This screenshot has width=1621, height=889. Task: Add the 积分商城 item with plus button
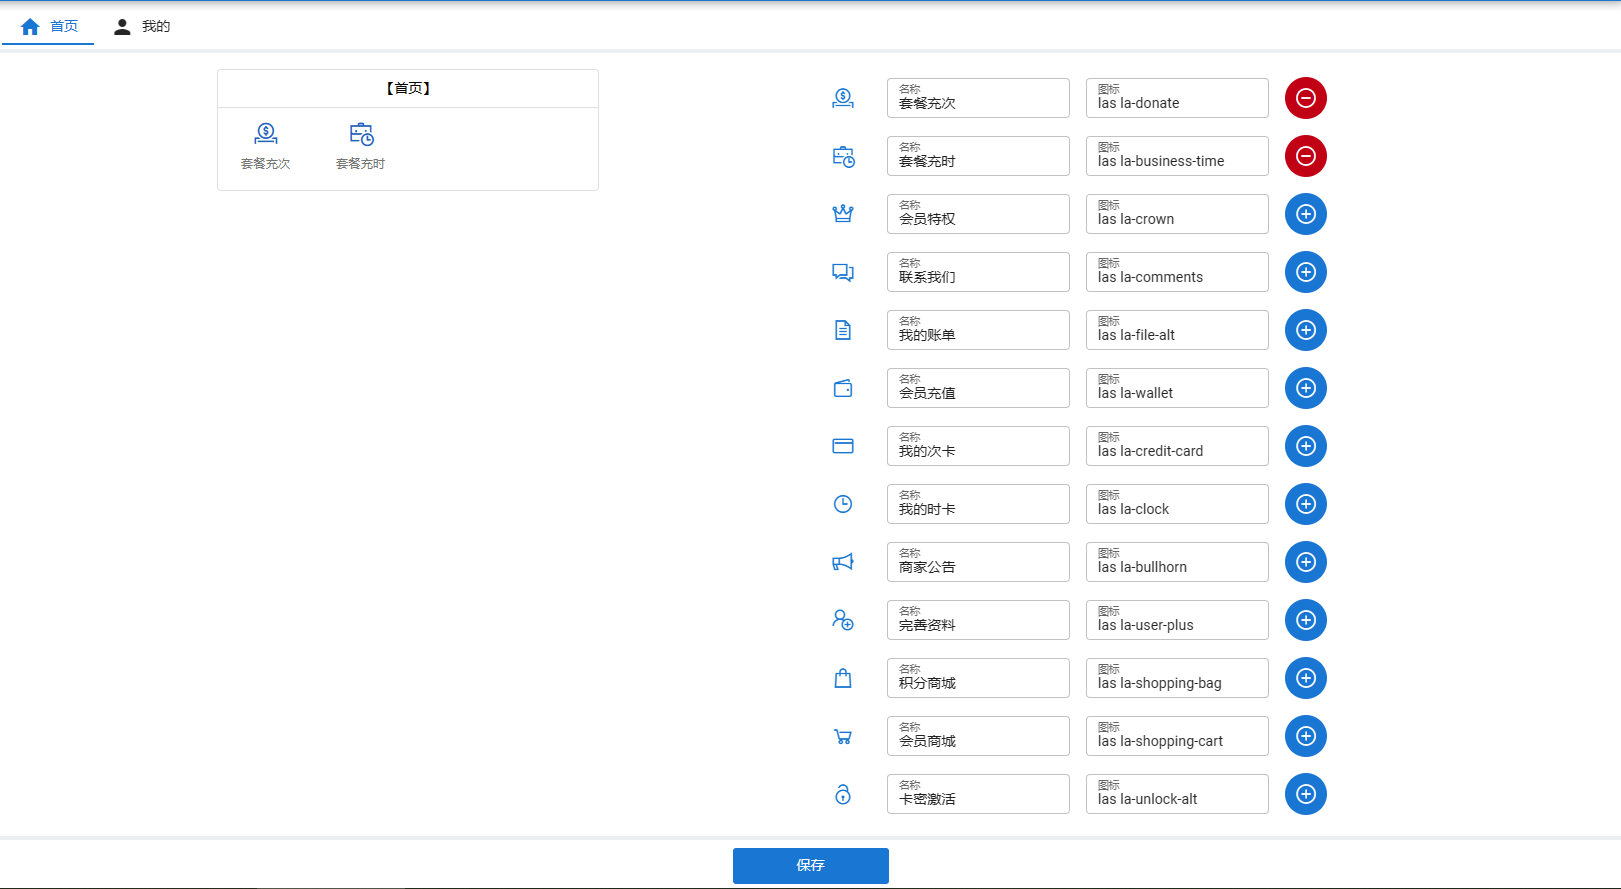coord(1306,678)
